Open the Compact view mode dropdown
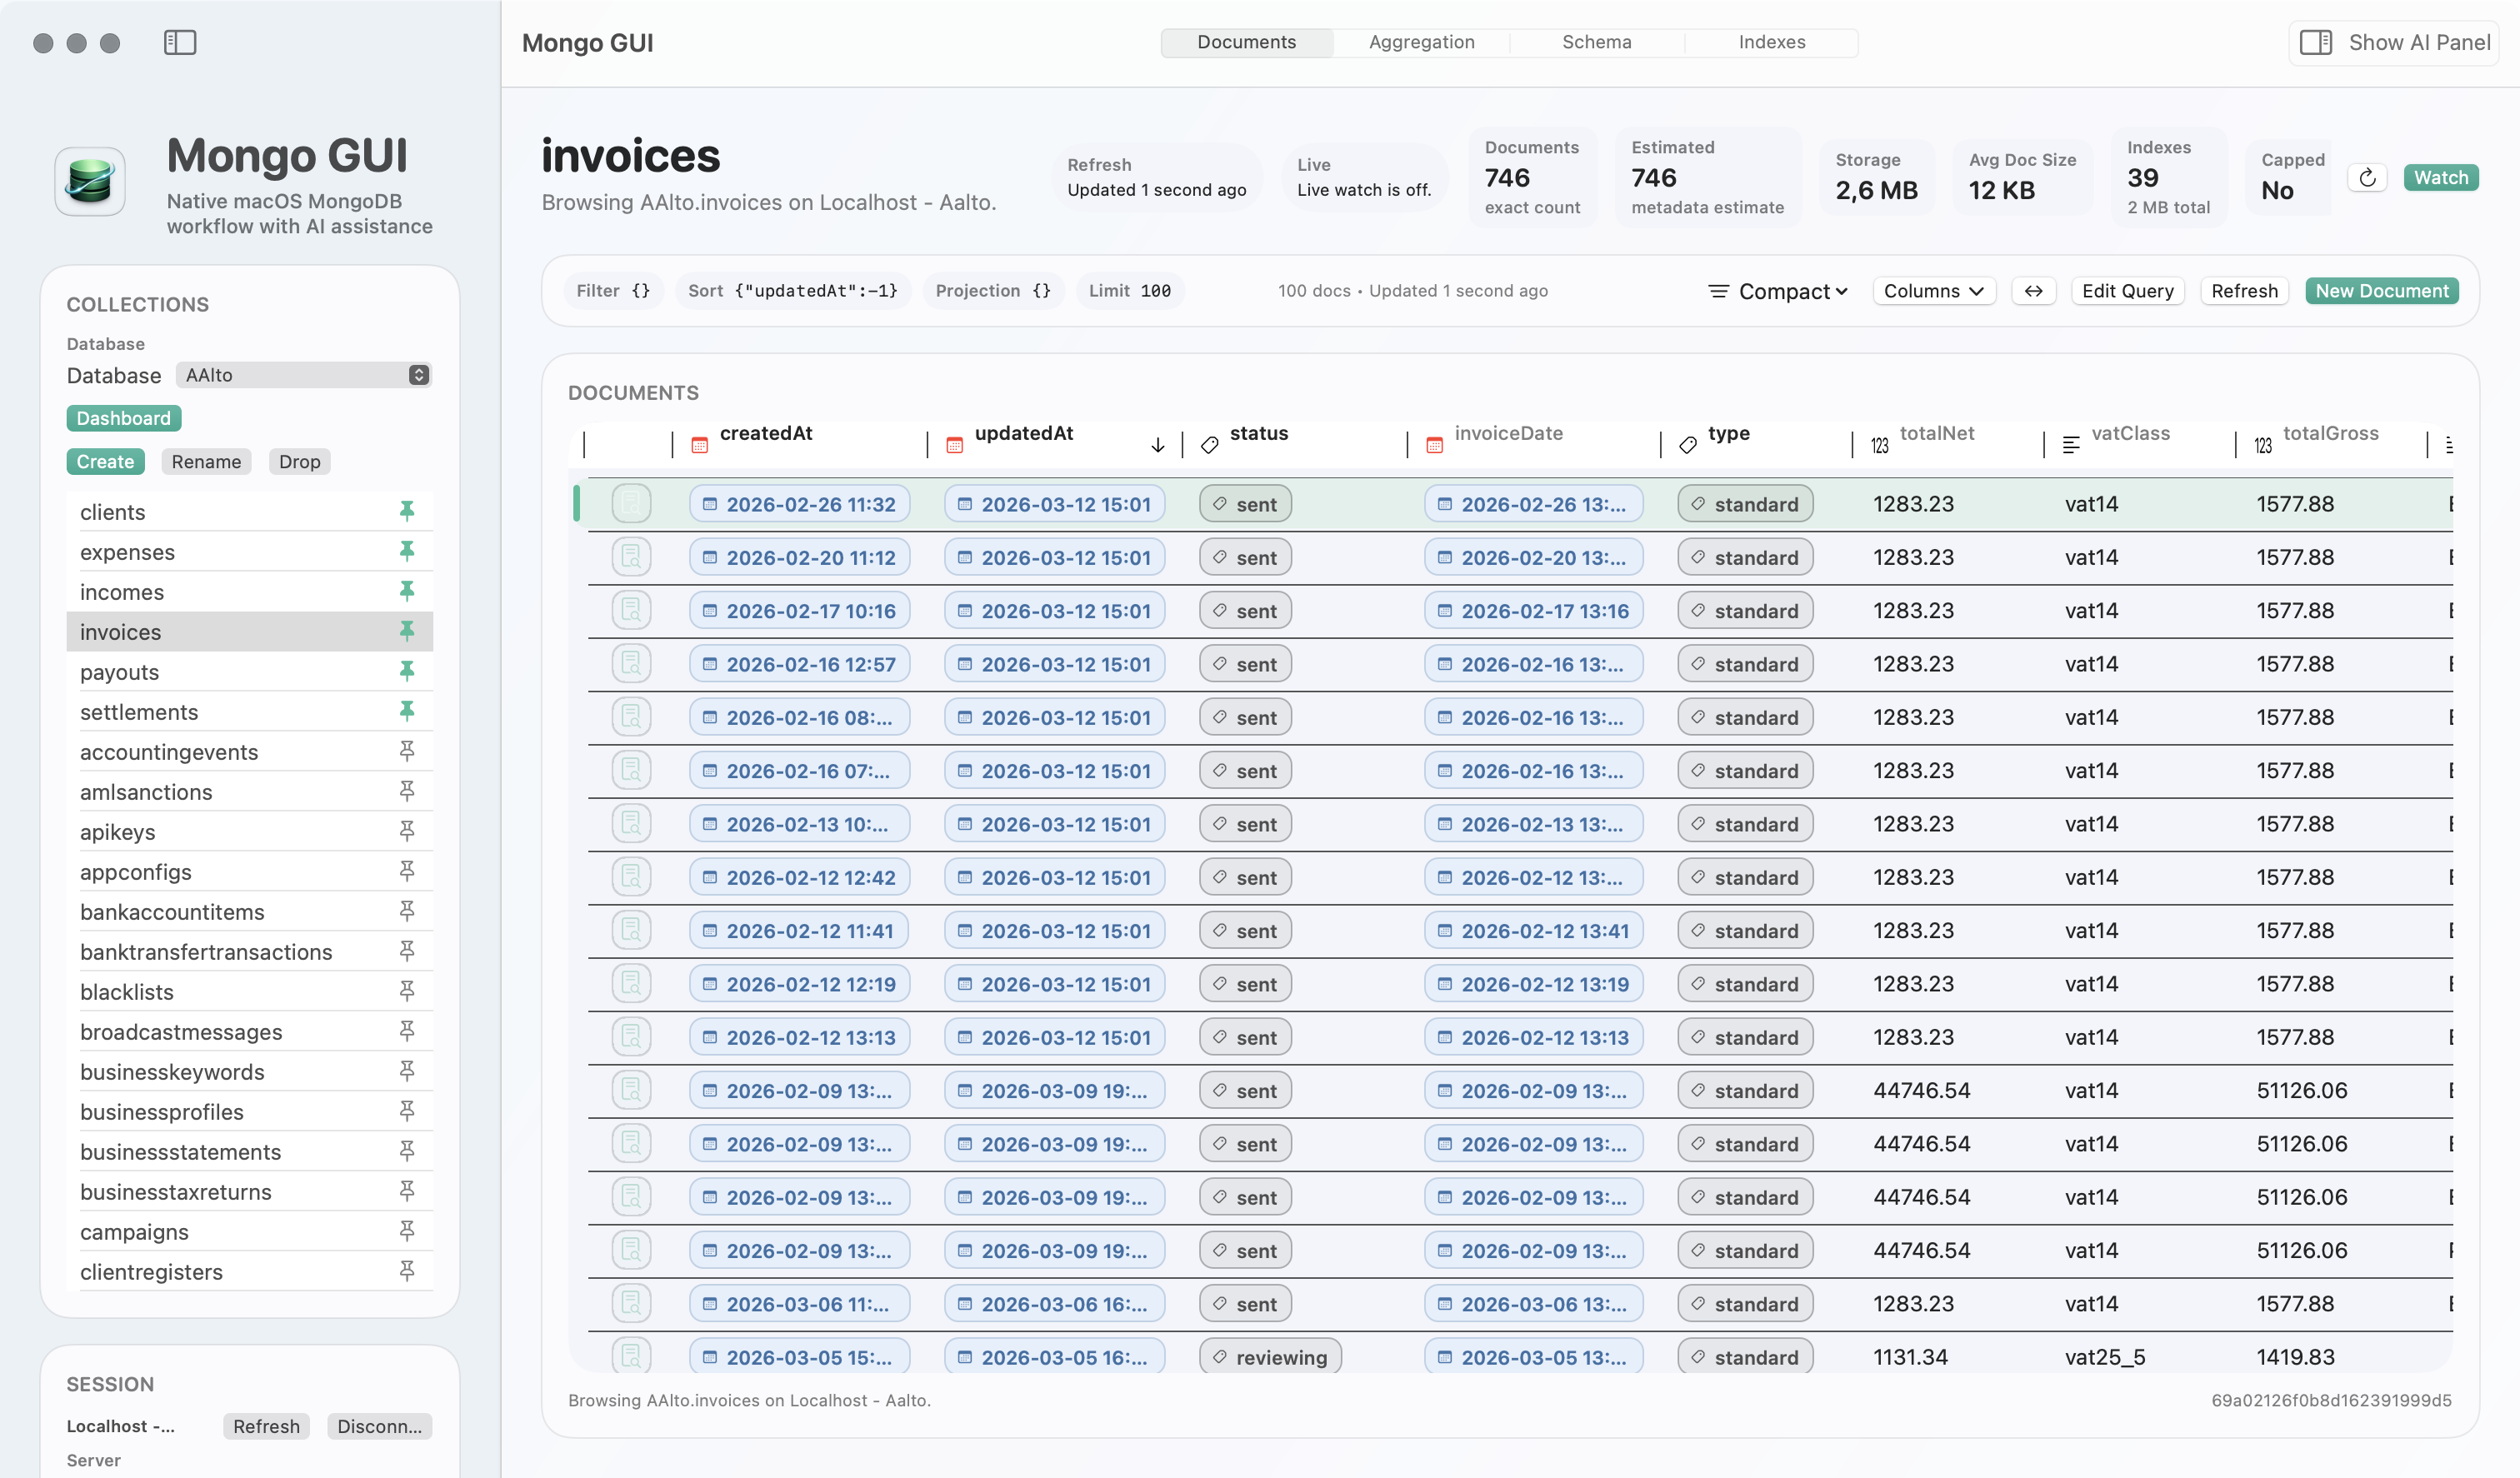The width and height of the screenshot is (2520, 1478). [1778, 291]
